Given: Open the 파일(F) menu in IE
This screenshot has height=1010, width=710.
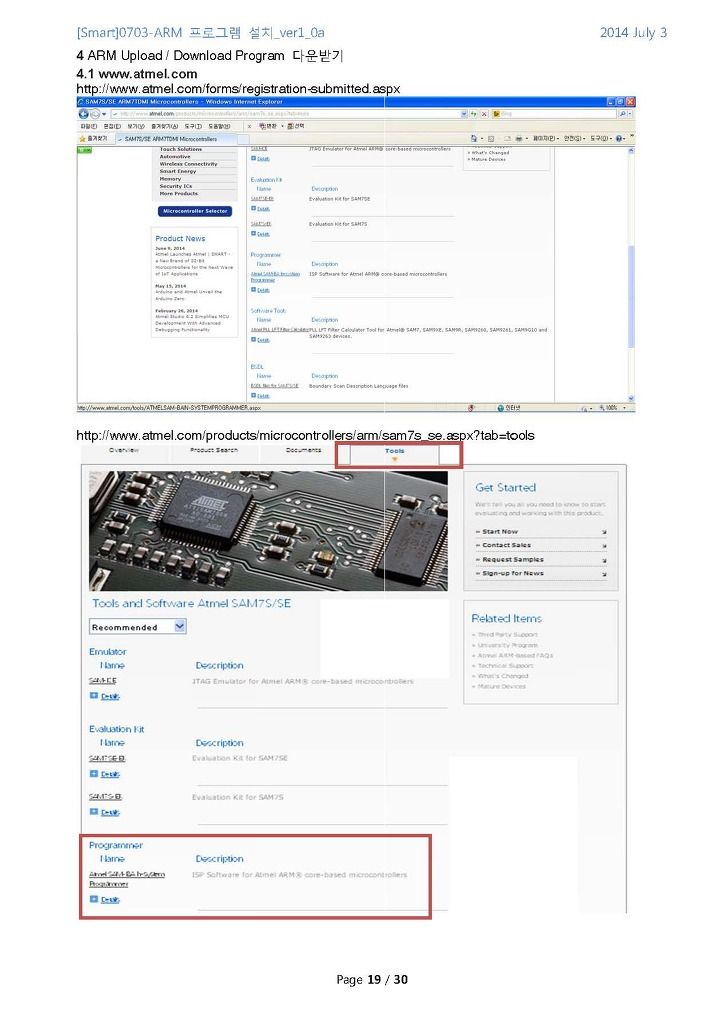Looking at the screenshot, I should 89,126.
